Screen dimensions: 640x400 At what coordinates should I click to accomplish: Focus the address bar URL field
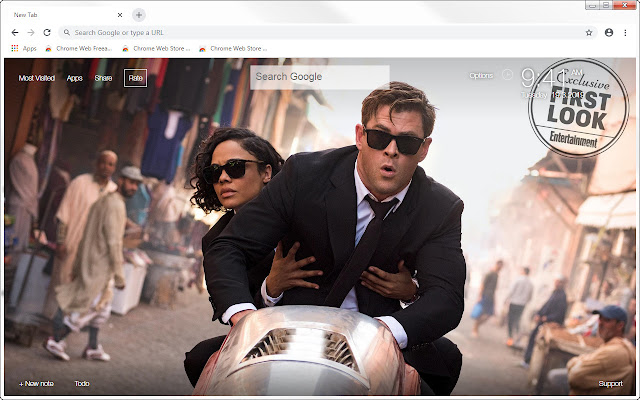(327, 33)
